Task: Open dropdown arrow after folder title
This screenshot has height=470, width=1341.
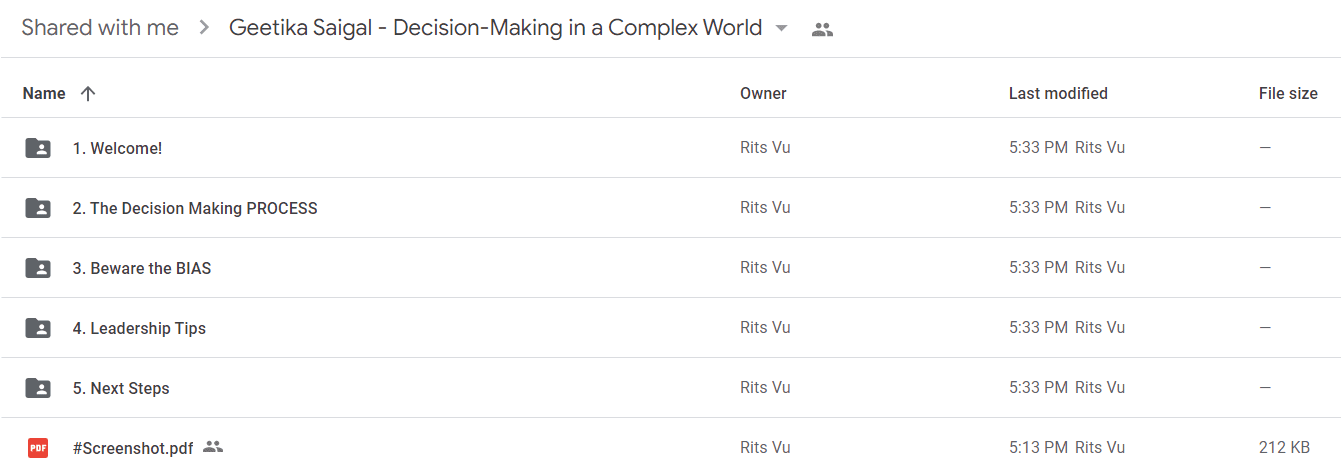Action: [x=782, y=28]
